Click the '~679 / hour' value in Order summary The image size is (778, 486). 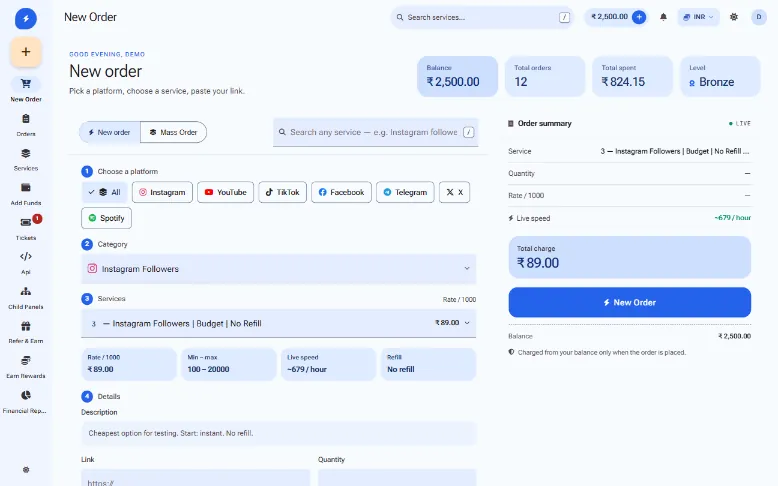coord(732,218)
